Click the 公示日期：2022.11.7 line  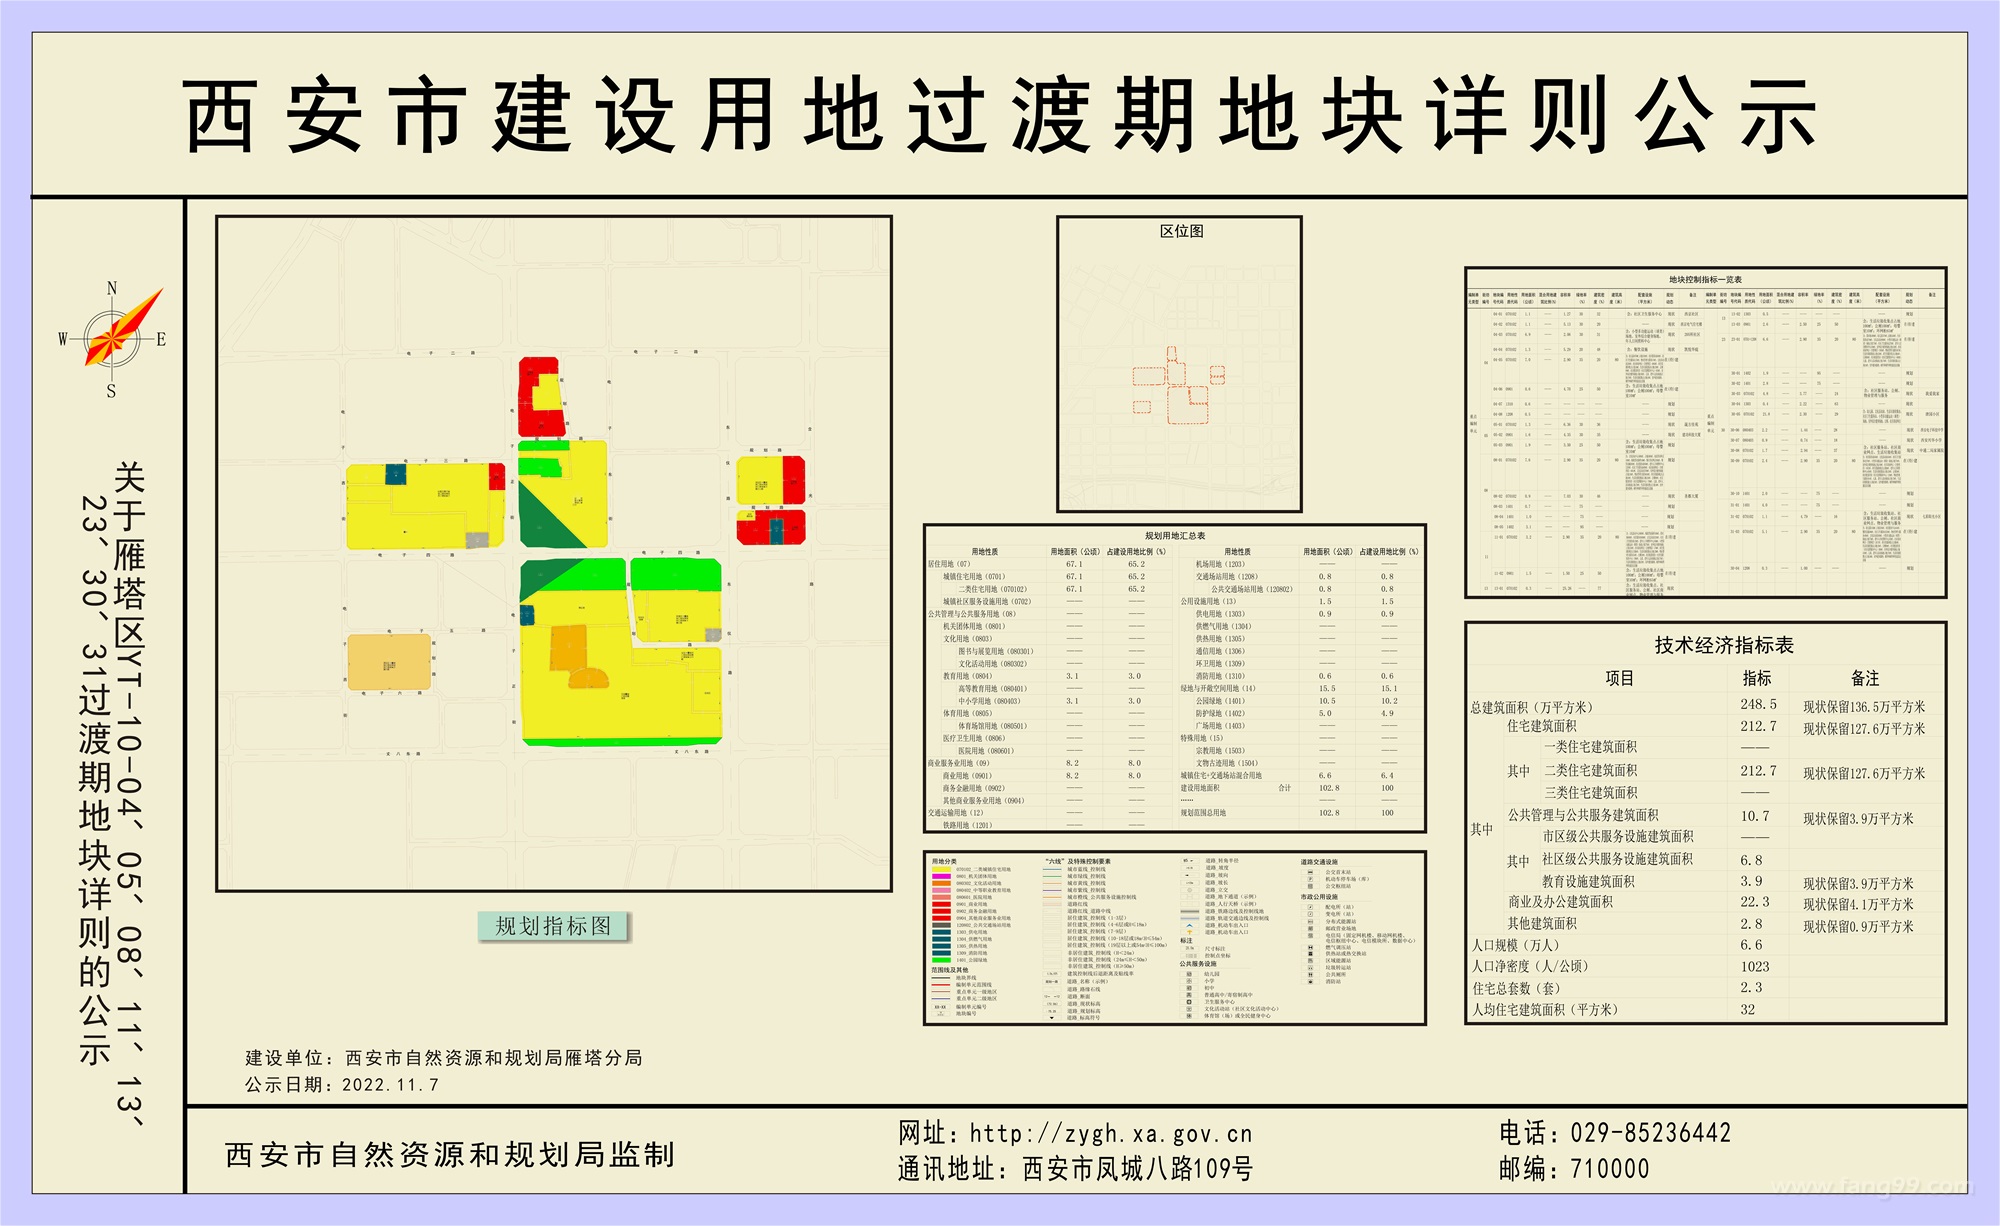342,1084
